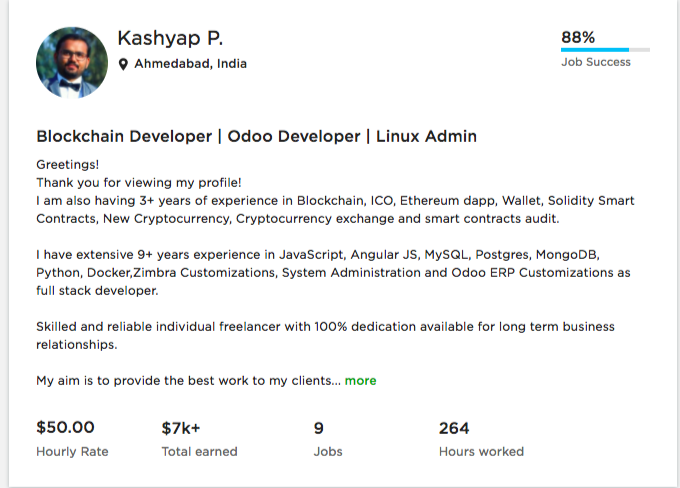Click the Greetings! intro line
The image size is (680, 488).
pyautogui.click(x=68, y=164)
